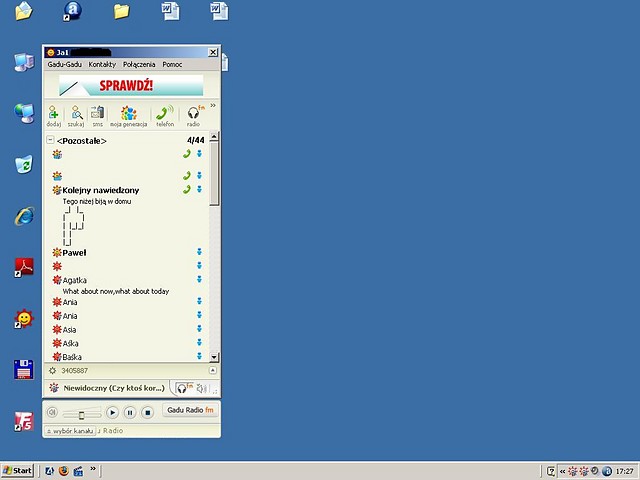Open floppy disk desktop icon
Viewport: 640px width, 480px height.
(x=24, y=369)
